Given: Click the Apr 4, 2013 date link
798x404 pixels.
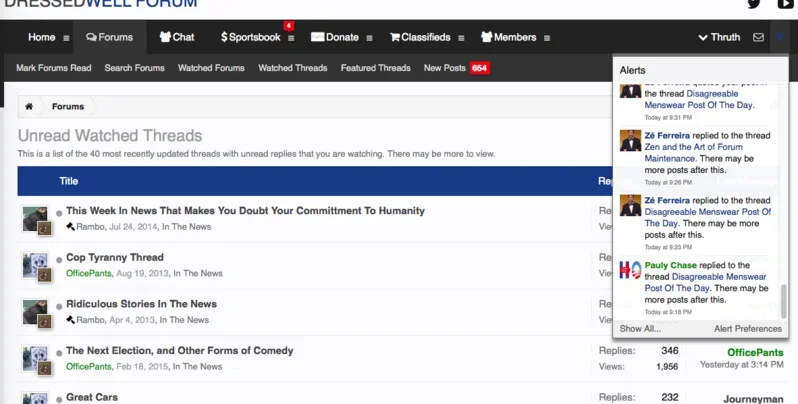Looking at the screenshot, I should [132, 320].
